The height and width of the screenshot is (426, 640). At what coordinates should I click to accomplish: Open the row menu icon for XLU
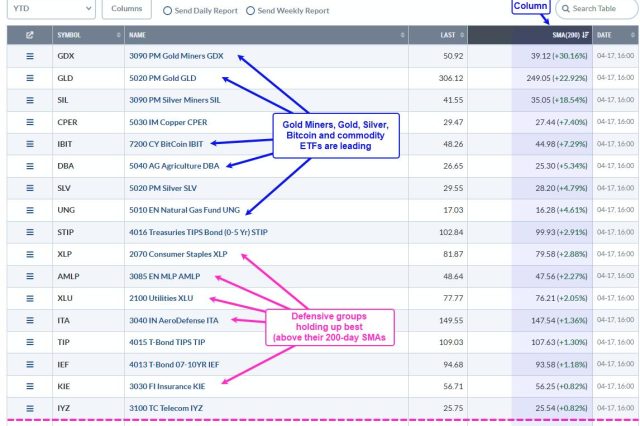[30, 297]
